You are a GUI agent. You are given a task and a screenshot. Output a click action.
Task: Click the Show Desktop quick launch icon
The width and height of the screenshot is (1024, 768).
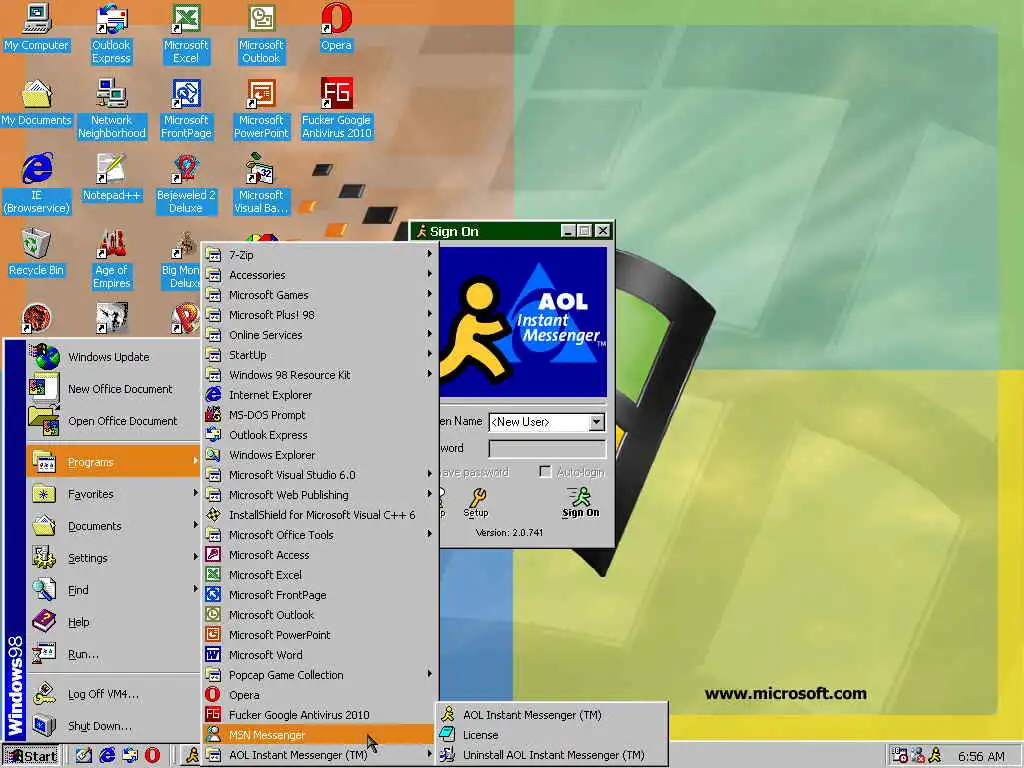point(84,756)
